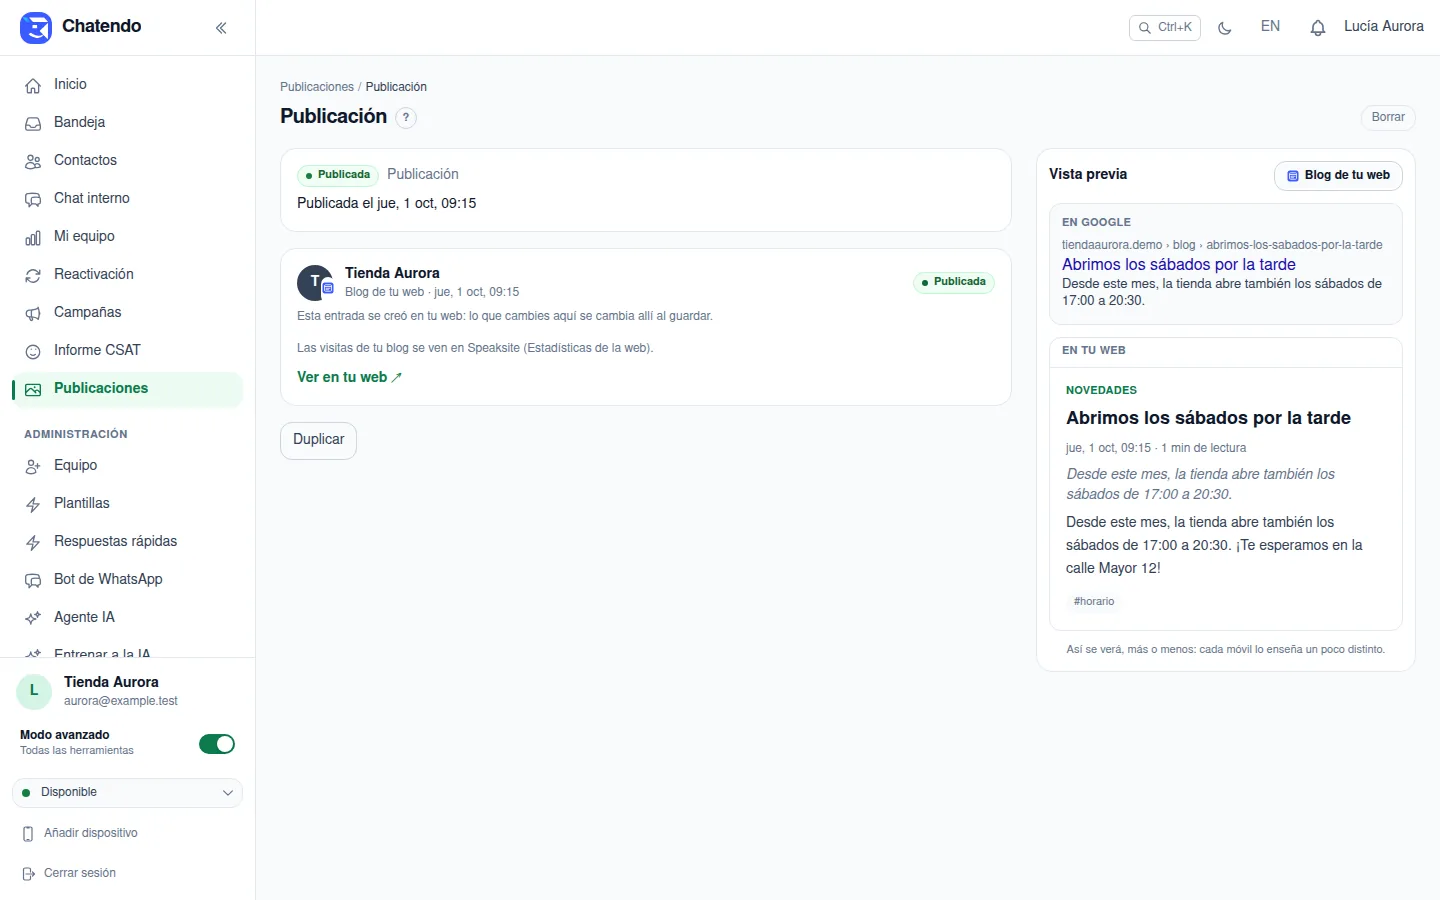Screen dimensions: 1440x900
Task: Open Informe CSAT smiley icon
Action: point(33,351)
